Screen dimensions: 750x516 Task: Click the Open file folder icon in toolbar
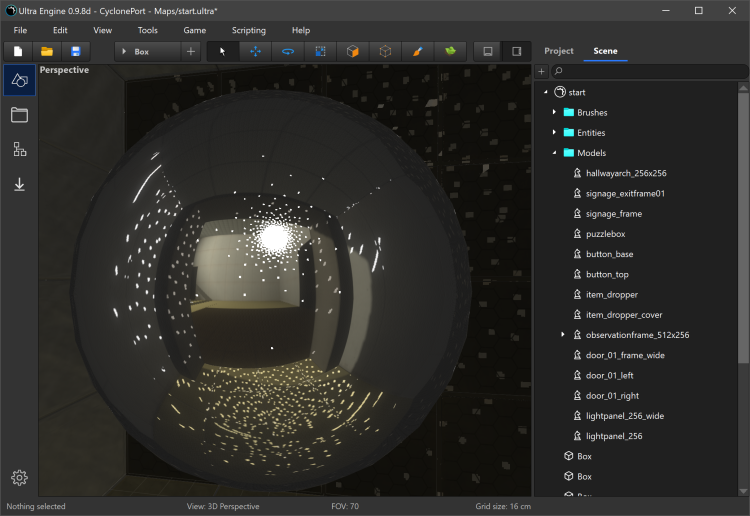click(x=47, y=51)
